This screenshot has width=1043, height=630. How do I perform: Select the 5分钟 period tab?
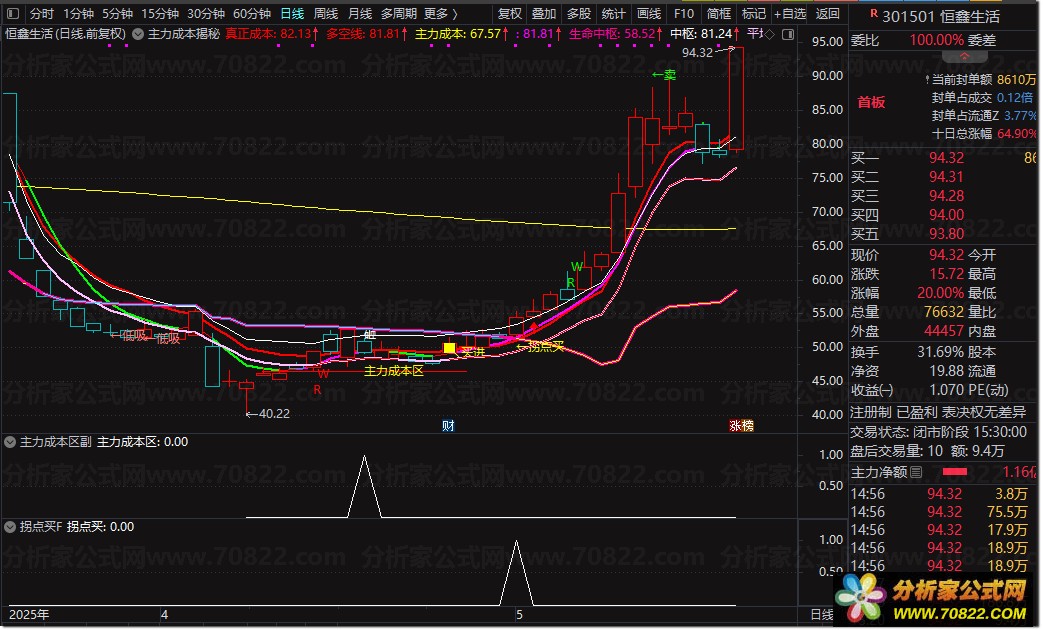(117, 13)
